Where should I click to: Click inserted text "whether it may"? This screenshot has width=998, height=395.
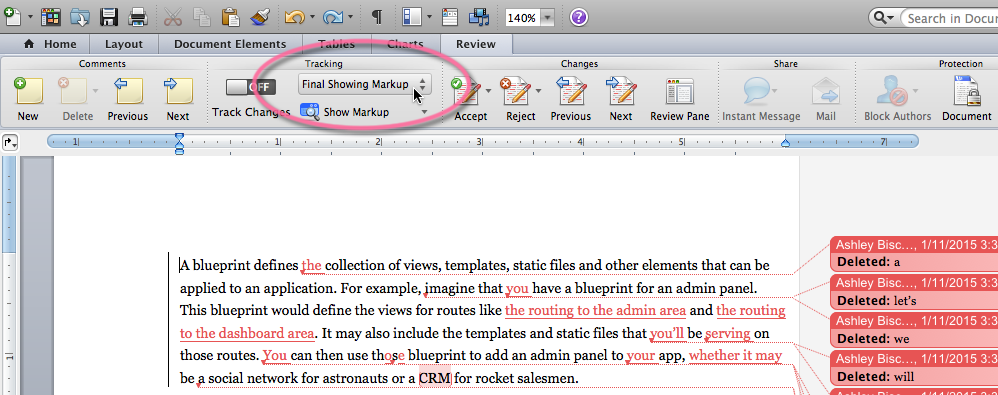[x=735, y=356]
